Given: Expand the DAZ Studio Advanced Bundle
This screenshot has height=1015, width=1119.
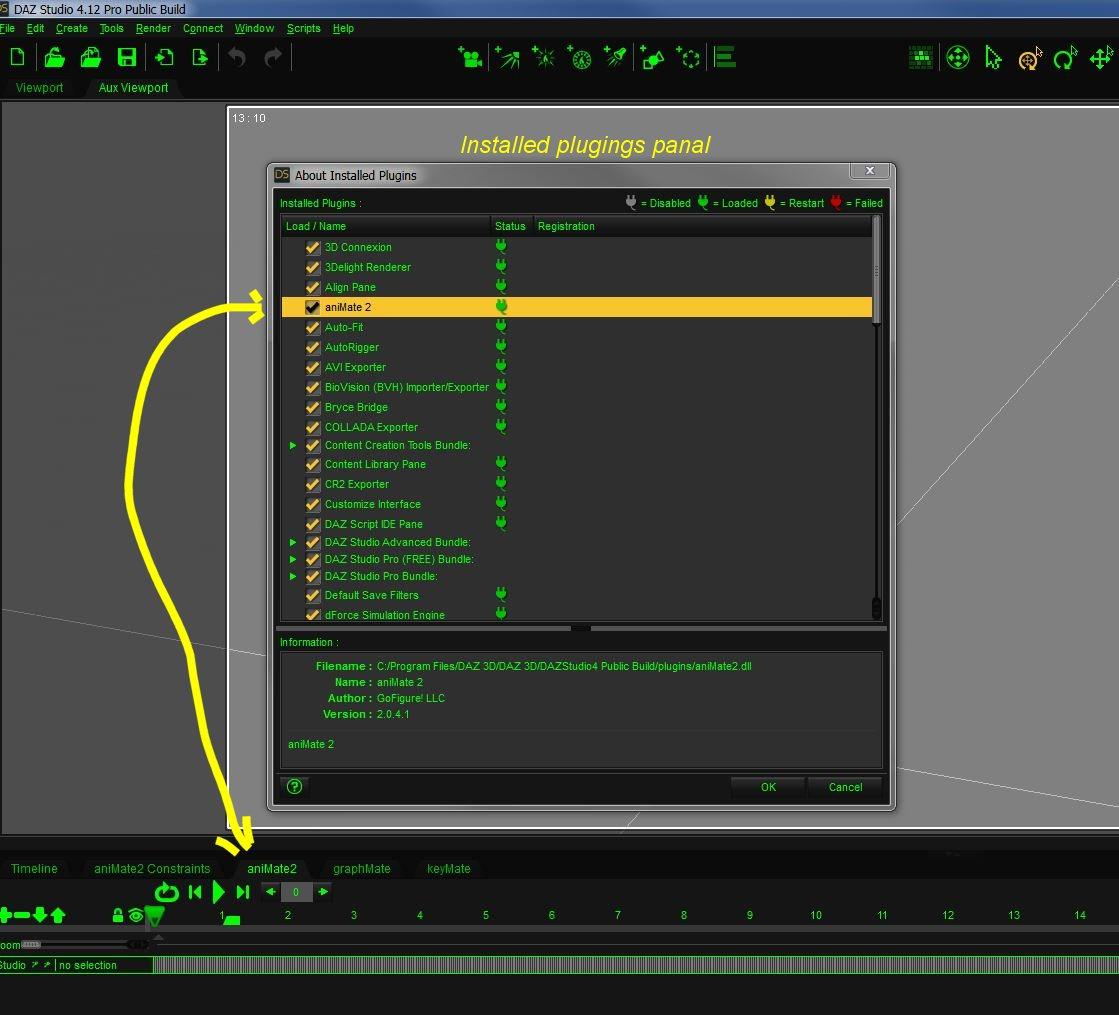Looking at the screenshot, I should coord(293,542).
